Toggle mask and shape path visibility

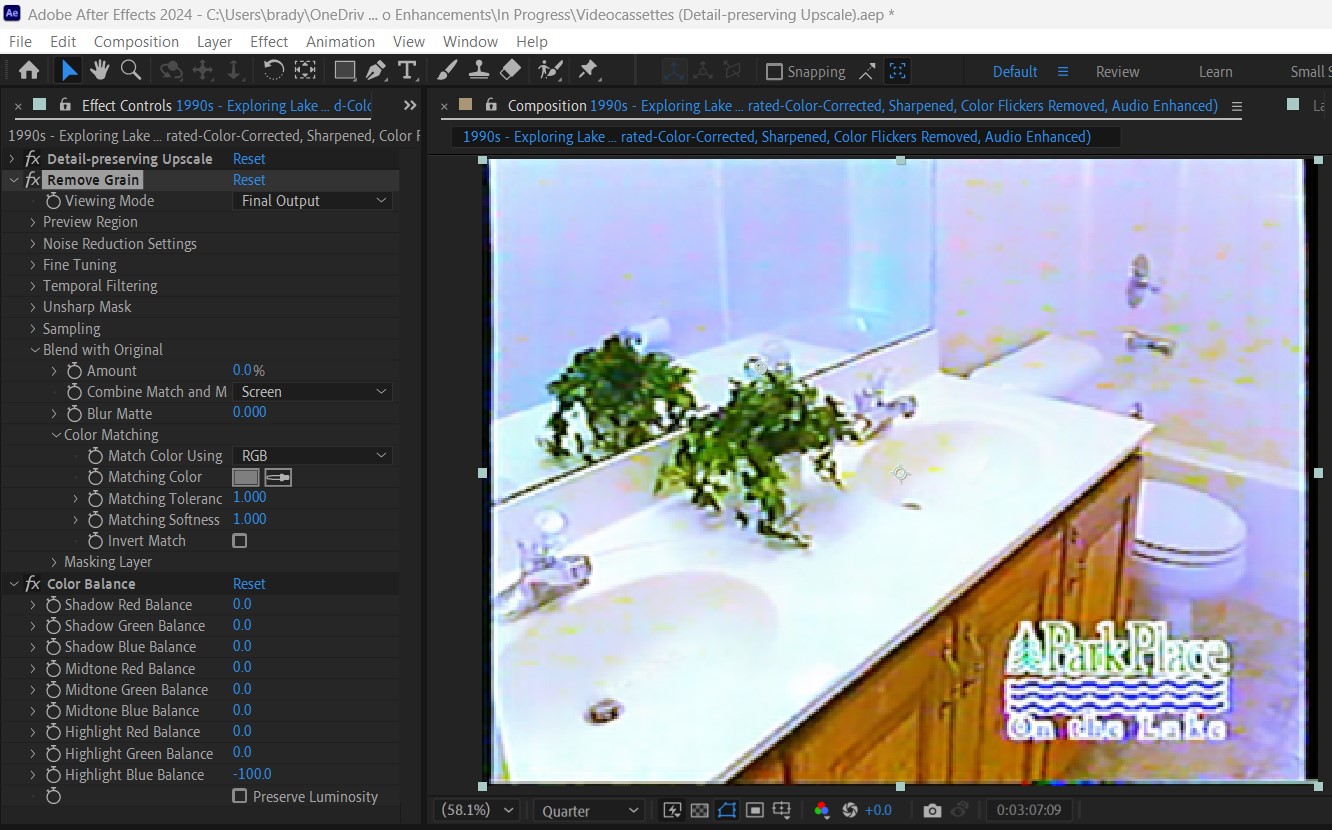click(727, 810)
